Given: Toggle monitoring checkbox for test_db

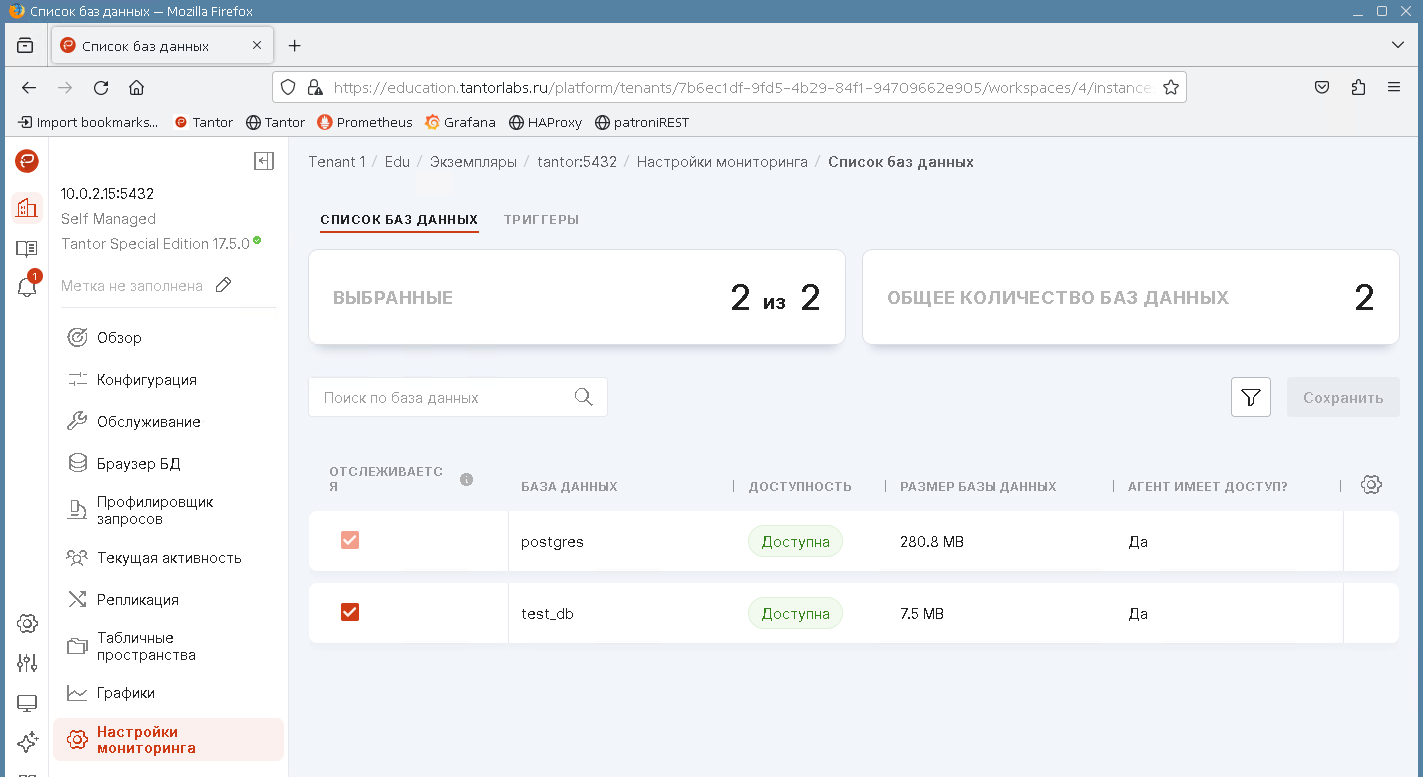Looking at the screenshot, I should [350, 612].
